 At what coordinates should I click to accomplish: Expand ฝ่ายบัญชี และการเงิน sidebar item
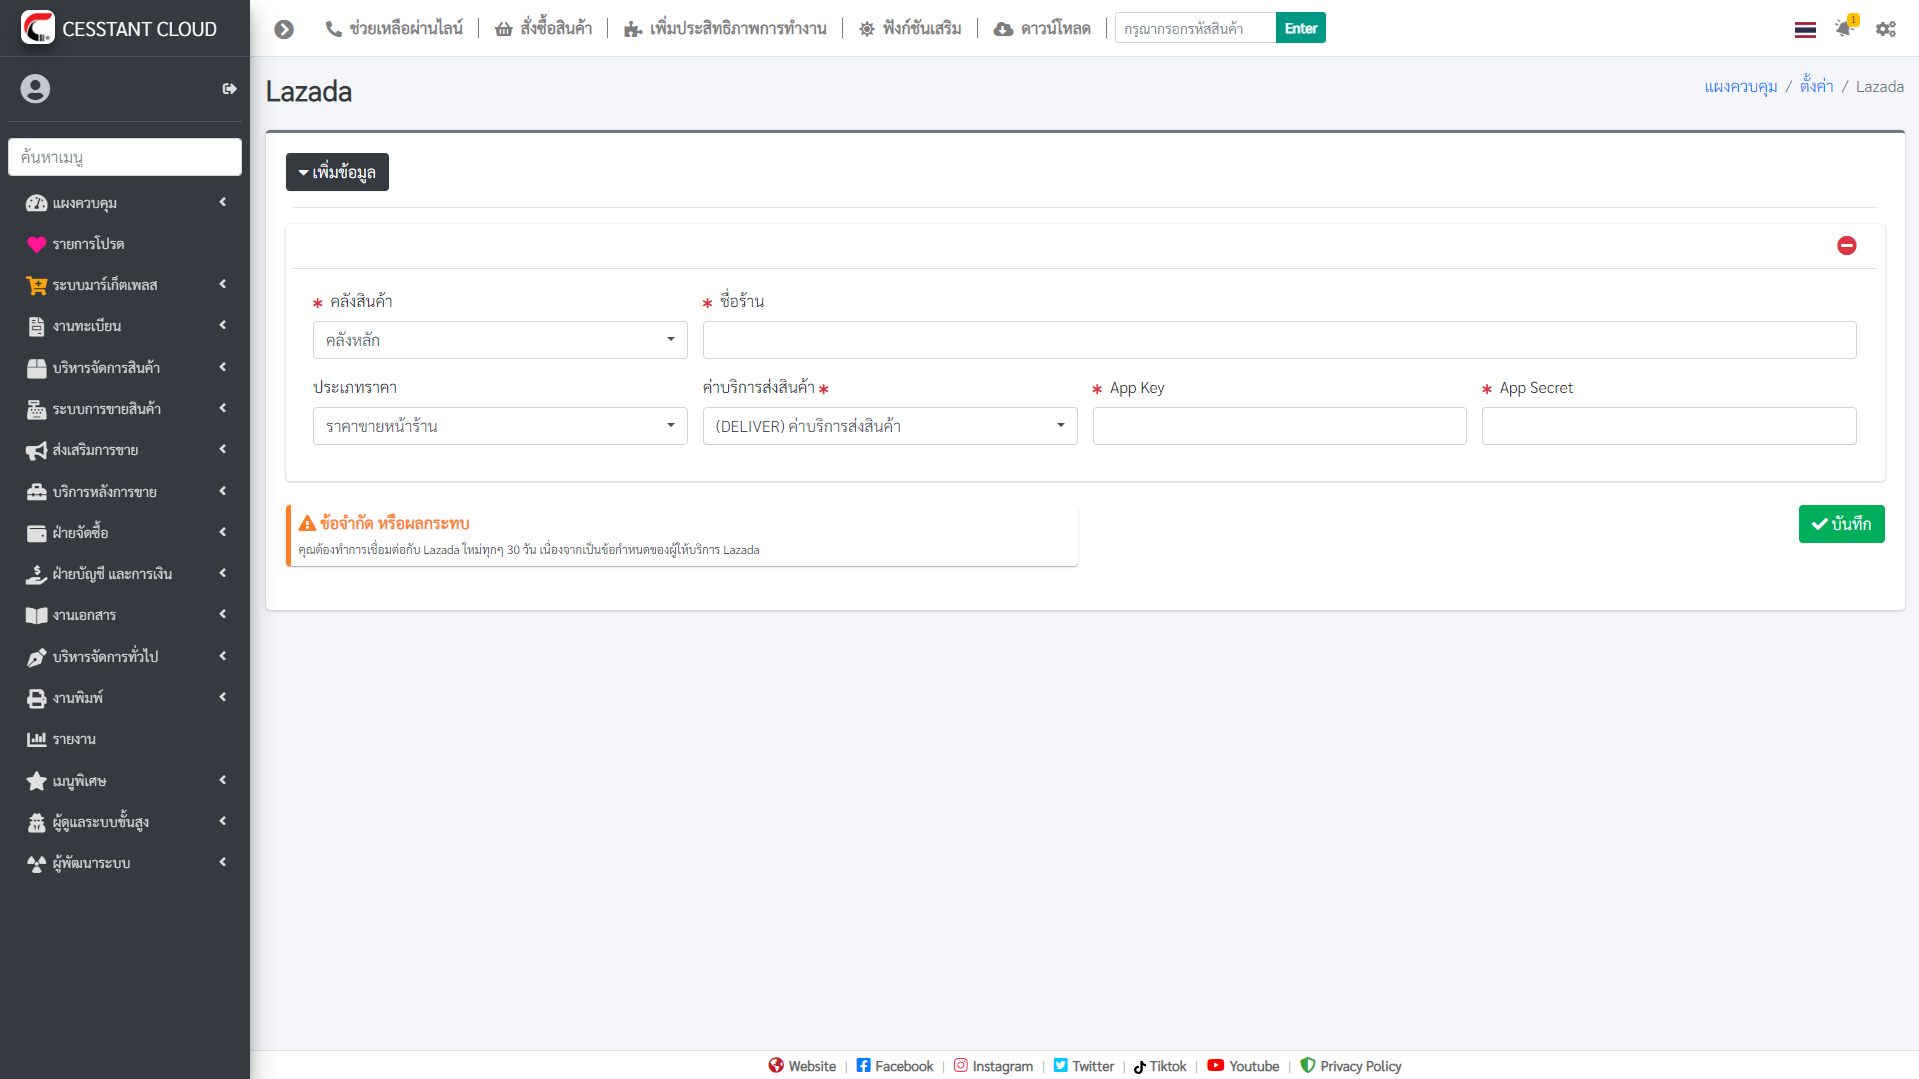pos(125,574)
